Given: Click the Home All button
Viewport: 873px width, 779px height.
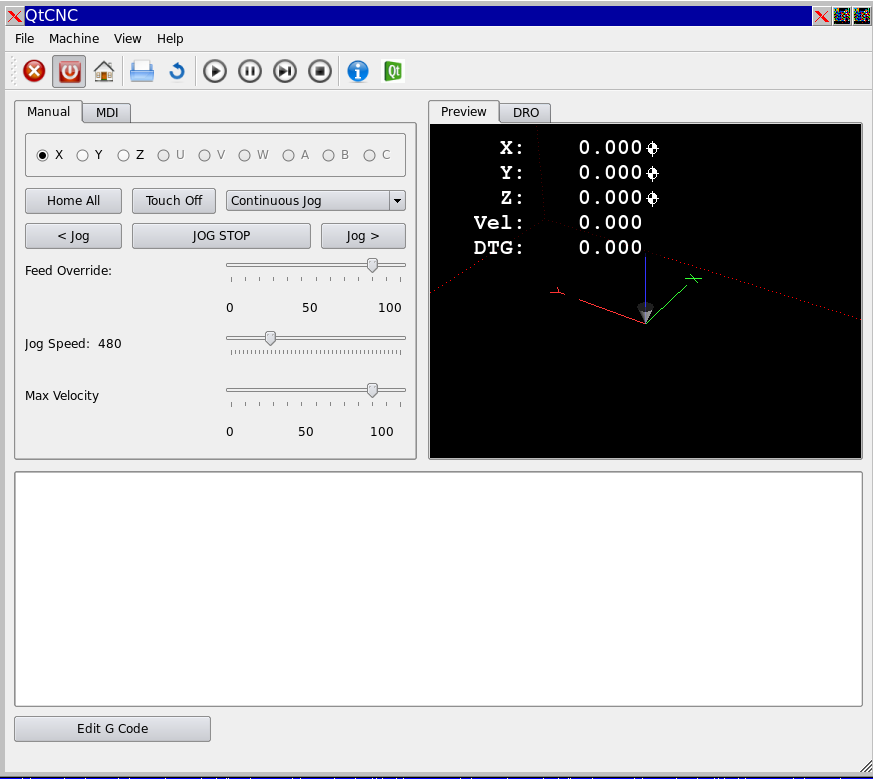Looking at the screenshot, I should (73, 200).
